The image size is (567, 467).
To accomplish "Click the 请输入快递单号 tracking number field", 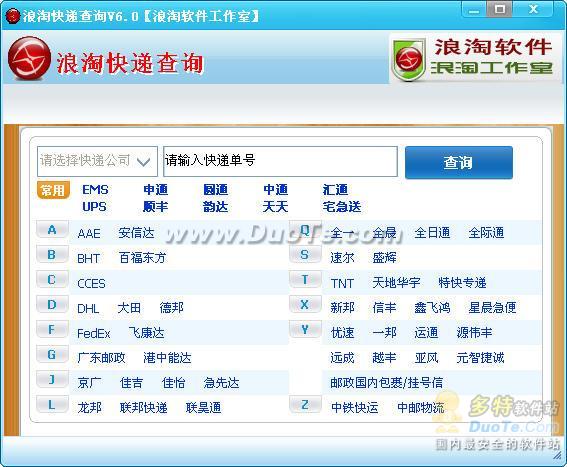I will coord(280,161).
